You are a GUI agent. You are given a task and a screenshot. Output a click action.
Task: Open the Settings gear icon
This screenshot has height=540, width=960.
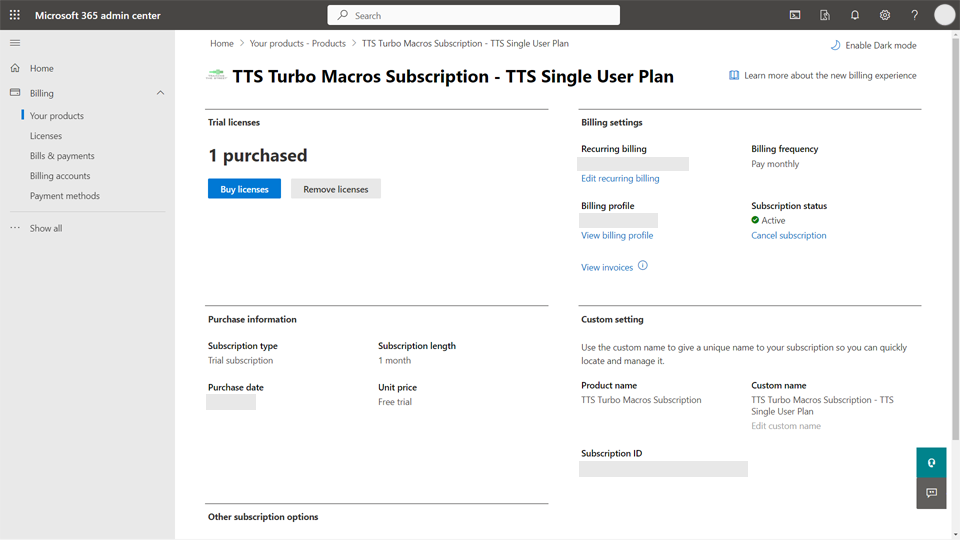pyautogui.click(x=885, y=15)
